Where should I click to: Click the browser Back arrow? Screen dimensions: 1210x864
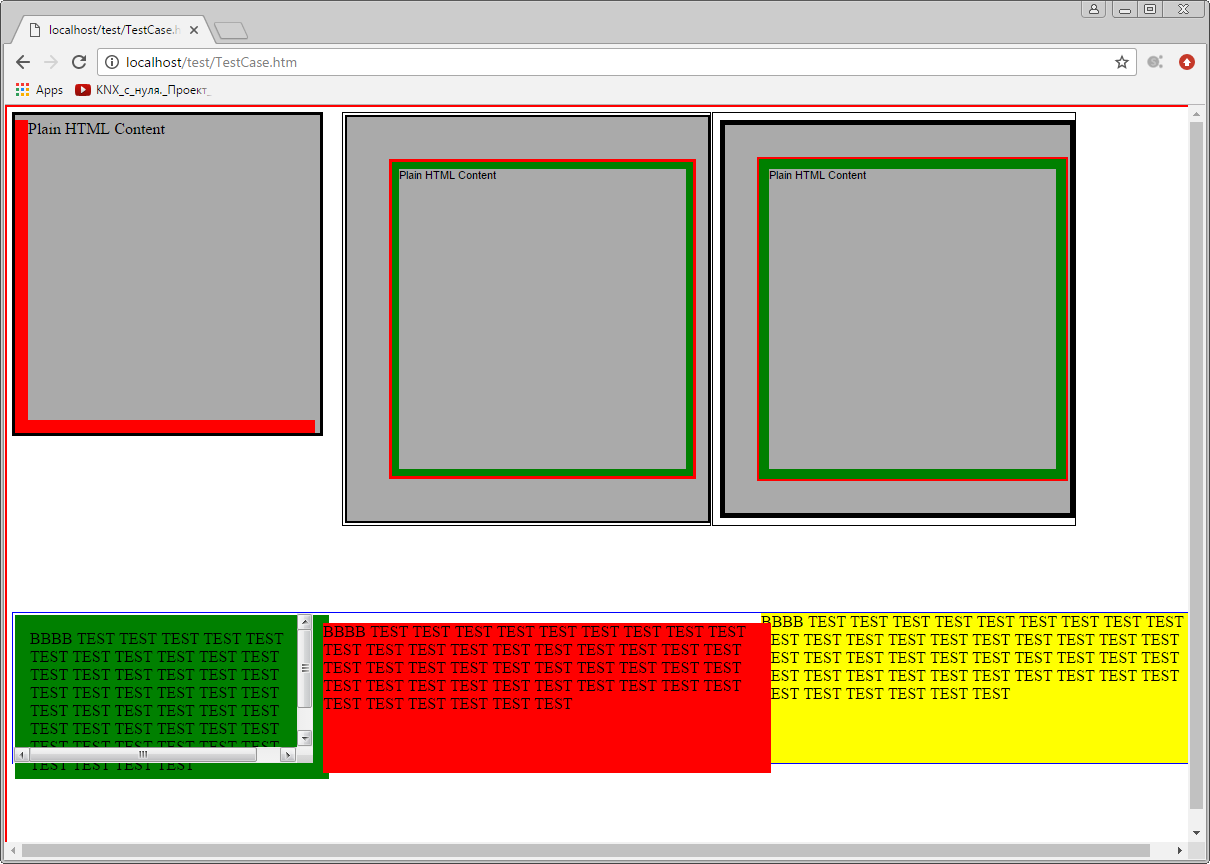[x=23, y=62]
